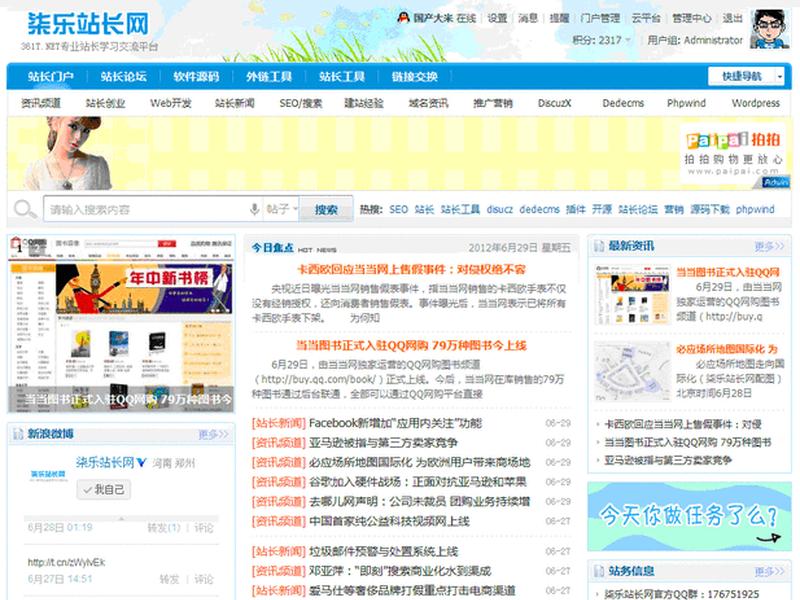The height and width of the screenshot is (600, 800).
Task: Open the 链接交换 tab
Action: [414, 77]
